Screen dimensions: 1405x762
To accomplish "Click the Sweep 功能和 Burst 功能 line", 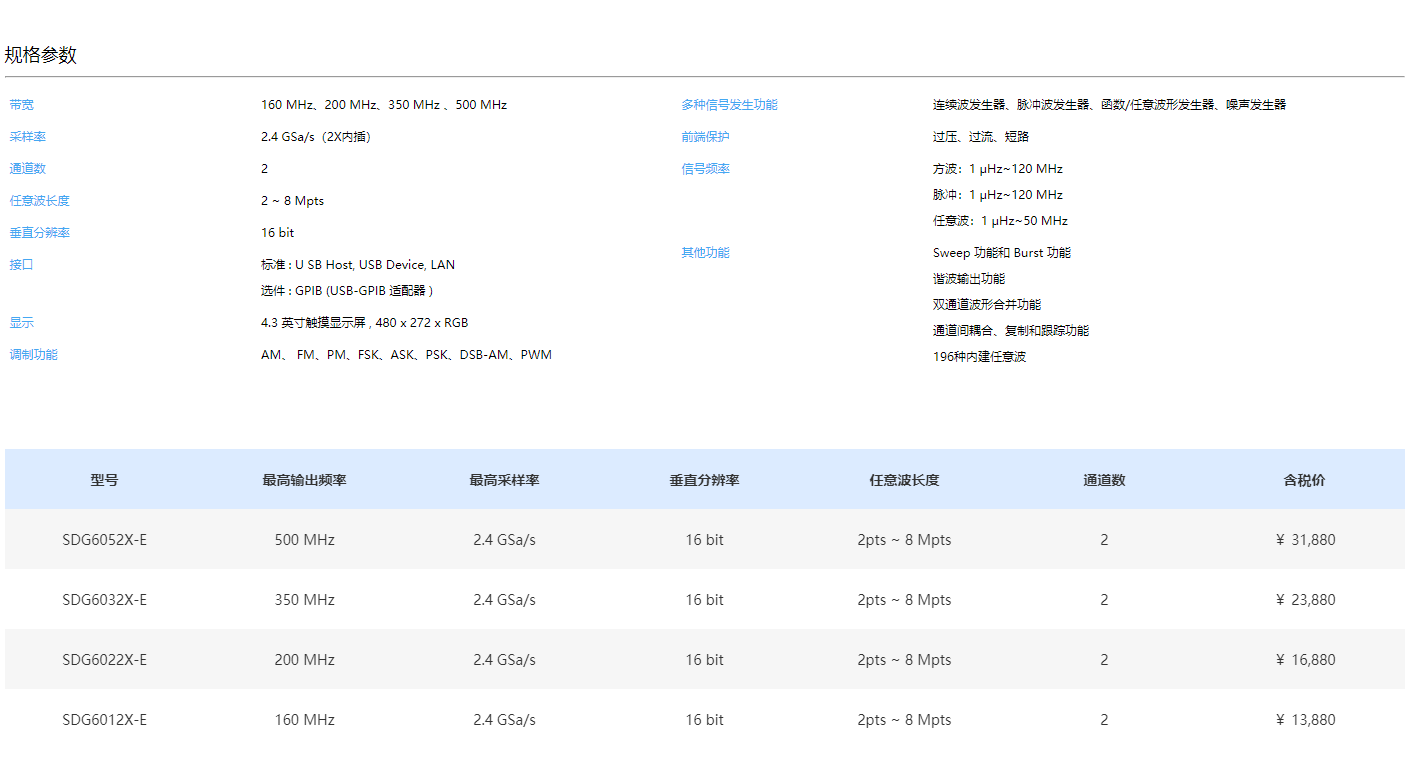I will [1002, 253].
